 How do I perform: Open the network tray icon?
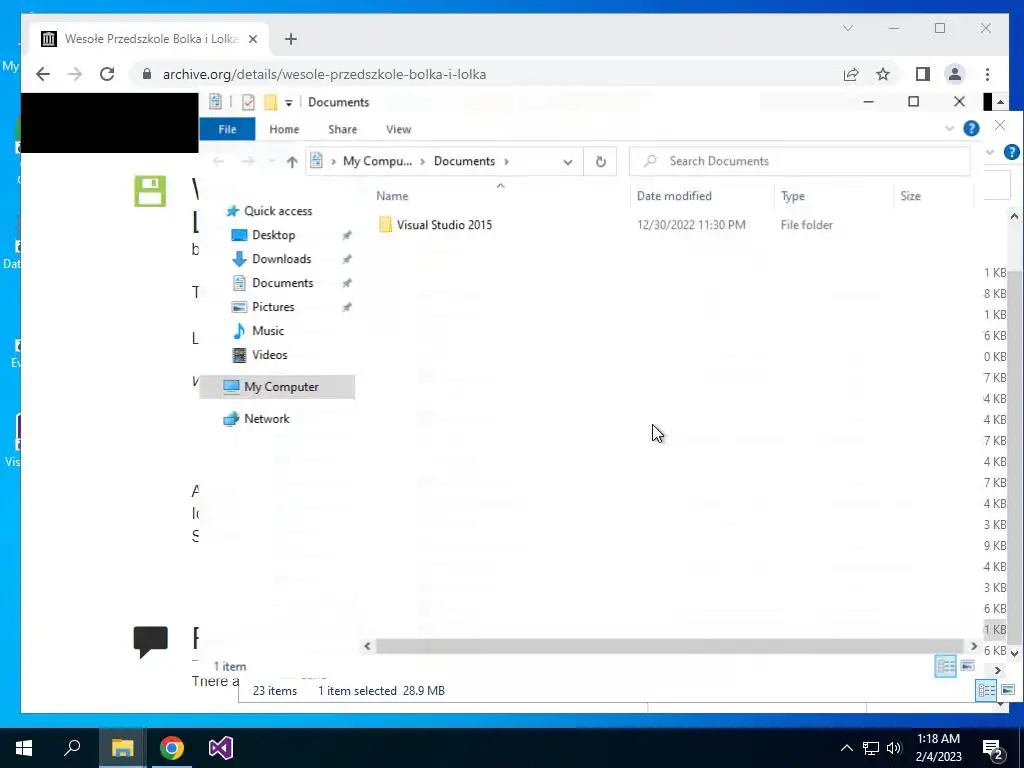[871, 748]
